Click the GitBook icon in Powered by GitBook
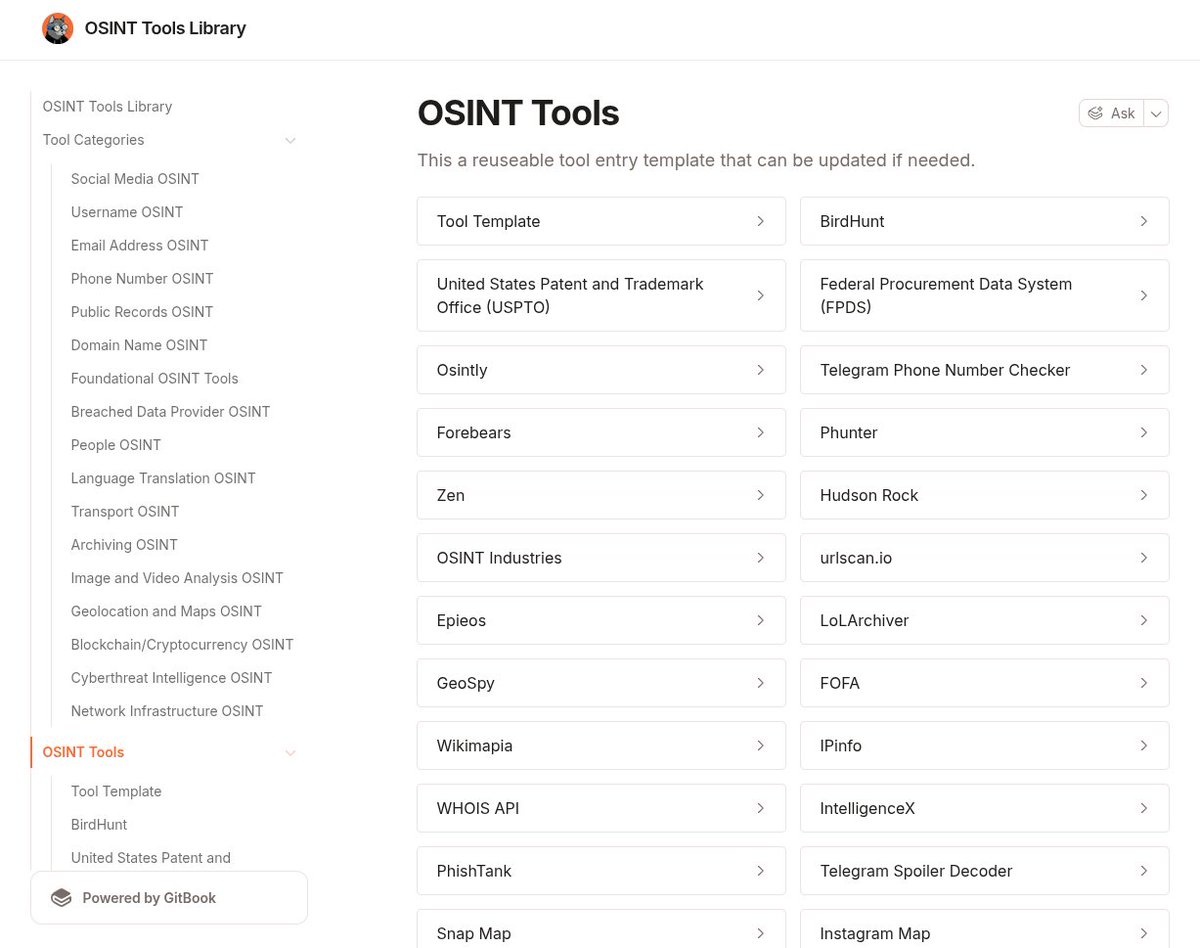This screenshot has width=1200, height=948. pyautogui.click(x=62, y=898)
